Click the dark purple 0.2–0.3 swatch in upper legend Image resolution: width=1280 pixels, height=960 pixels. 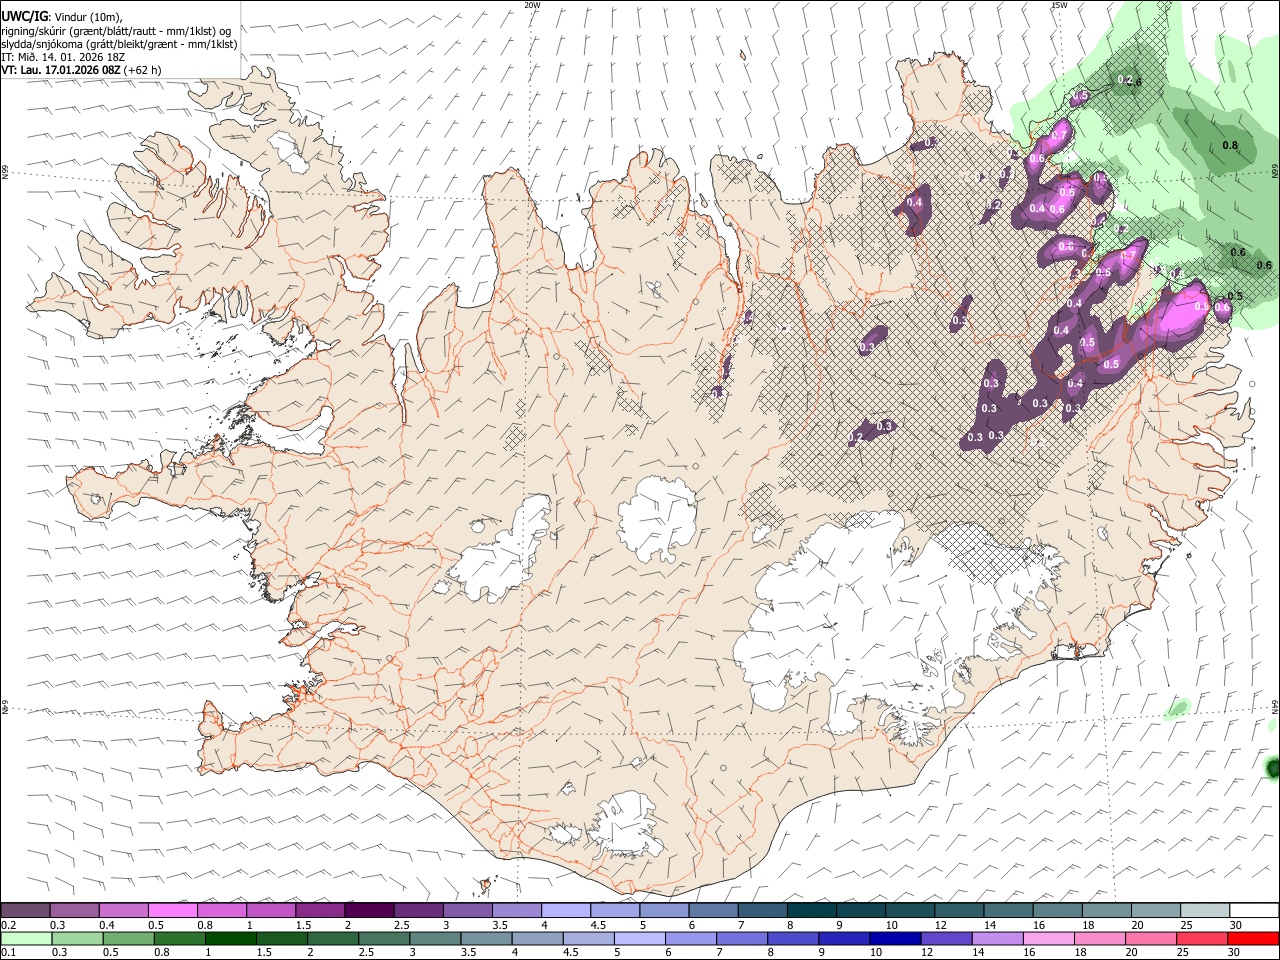click(x=25, y=910)
